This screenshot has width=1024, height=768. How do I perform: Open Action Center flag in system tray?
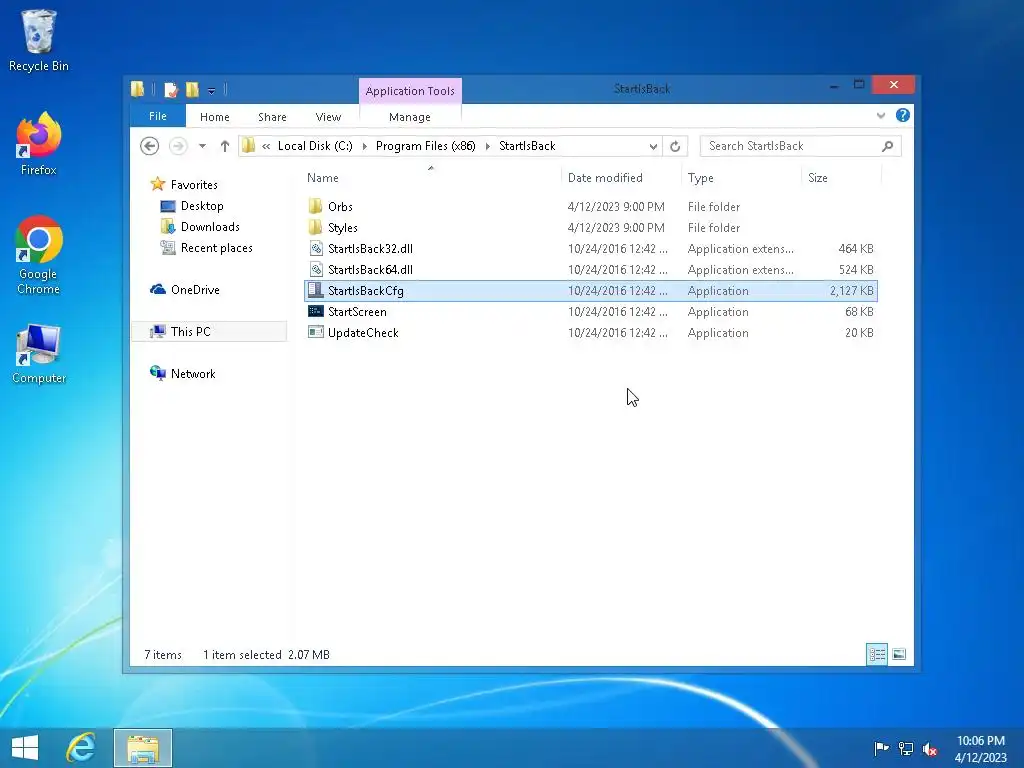tap(881, 748)
